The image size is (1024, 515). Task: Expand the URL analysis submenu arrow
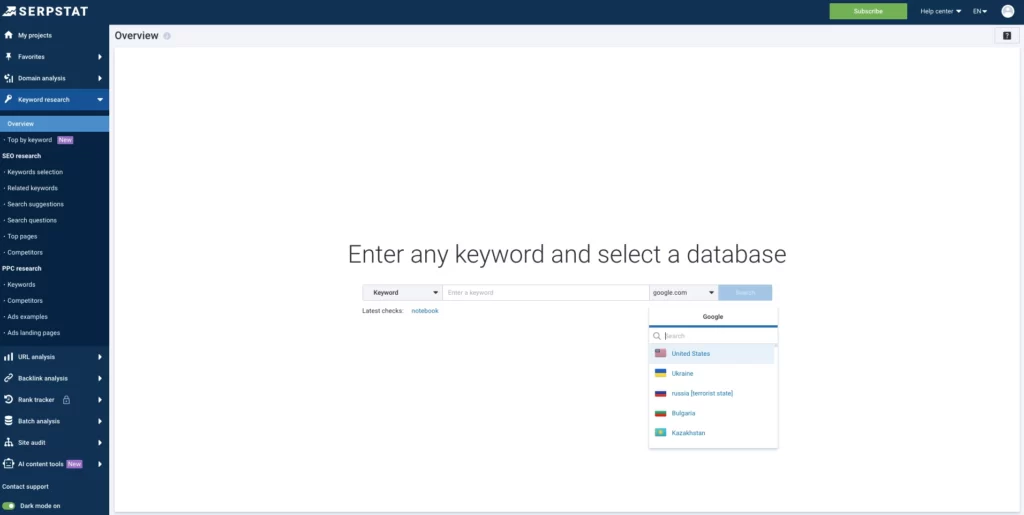tap(100, 357)
